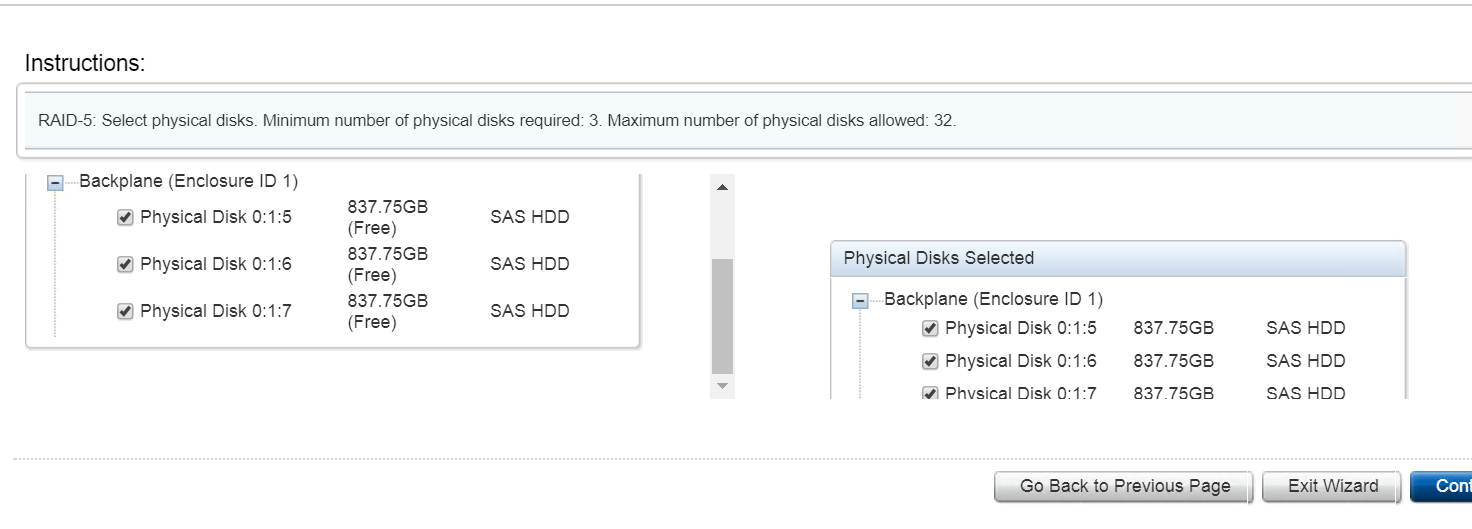Click the scrollbar down arrow

pos(722,386)
